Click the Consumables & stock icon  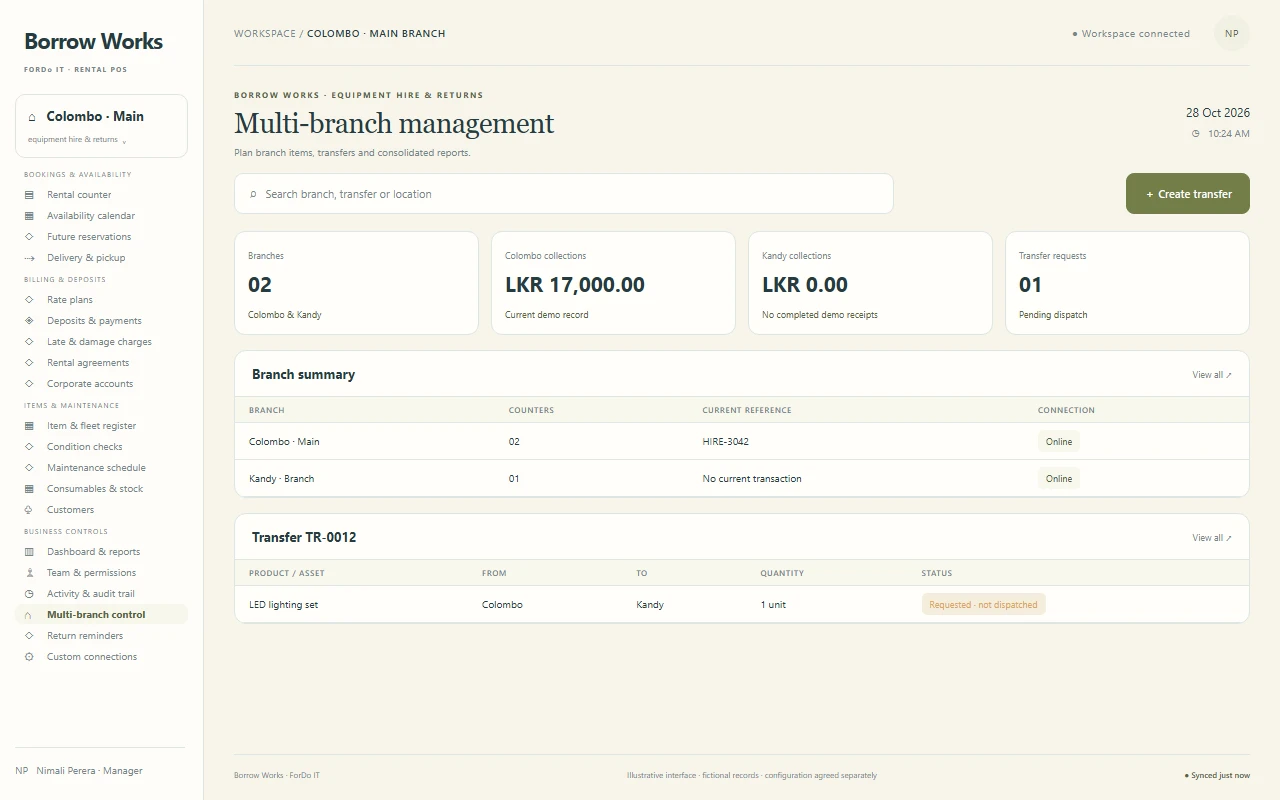tap(29, 489)
